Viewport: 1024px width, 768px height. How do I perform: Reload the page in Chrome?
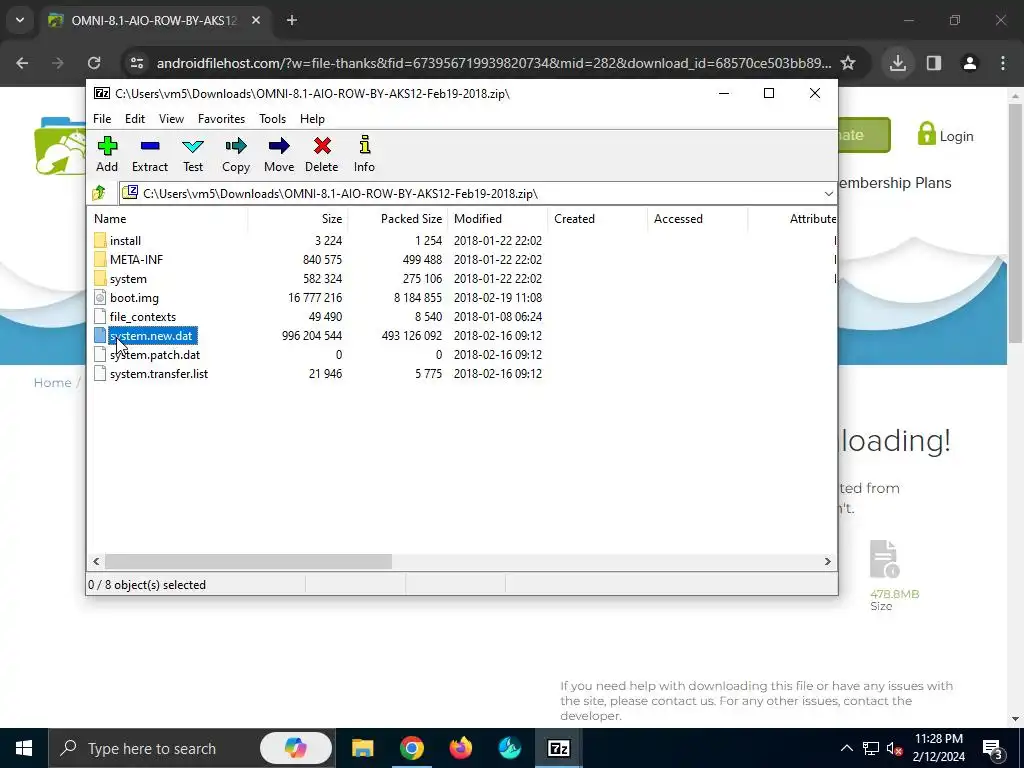pos(94,63)
